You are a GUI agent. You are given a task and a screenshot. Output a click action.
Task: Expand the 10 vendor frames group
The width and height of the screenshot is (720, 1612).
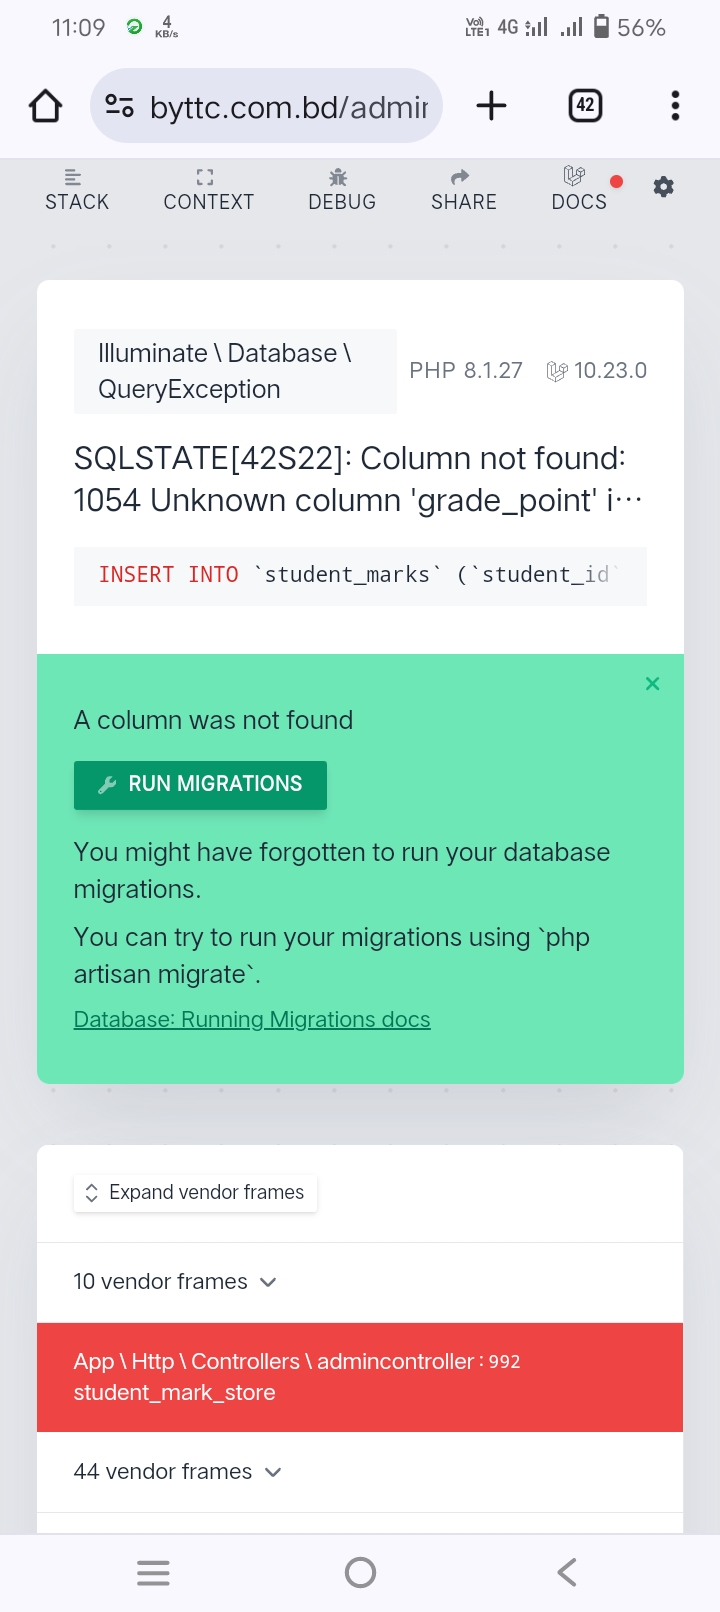coord(175,1282)
